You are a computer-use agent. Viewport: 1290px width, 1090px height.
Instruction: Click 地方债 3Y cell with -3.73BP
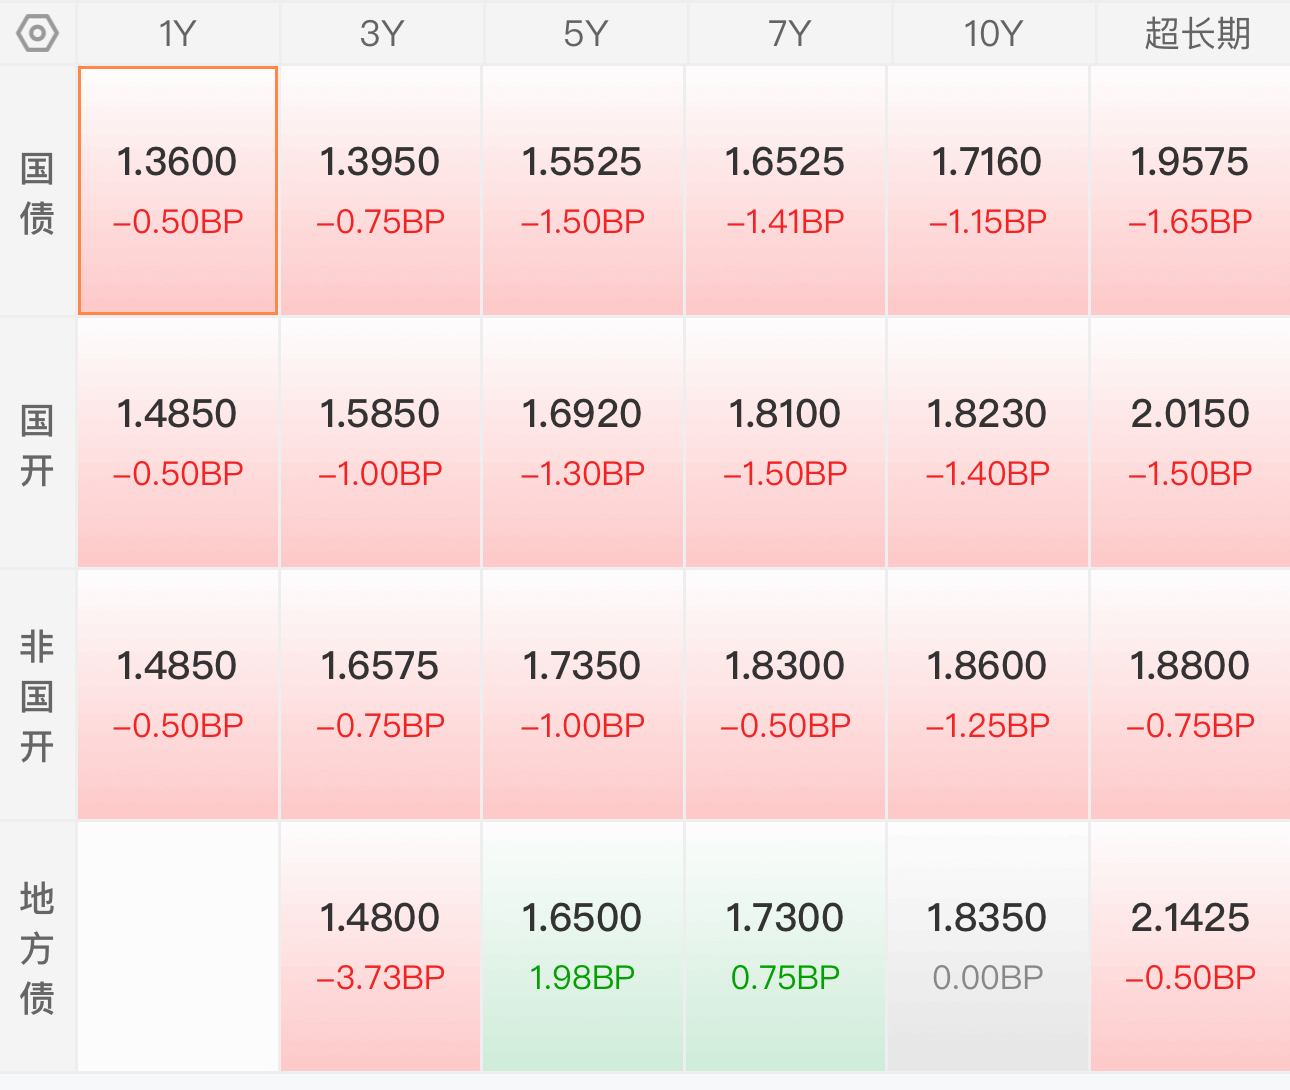coord(380,947)
